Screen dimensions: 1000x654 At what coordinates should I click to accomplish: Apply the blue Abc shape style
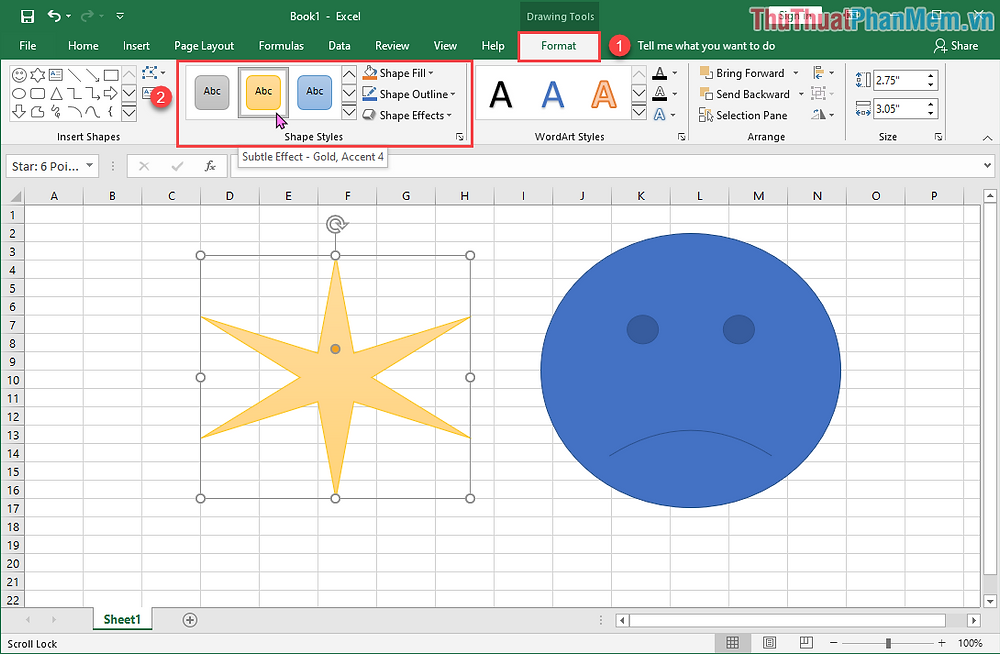tap(314, 93)
